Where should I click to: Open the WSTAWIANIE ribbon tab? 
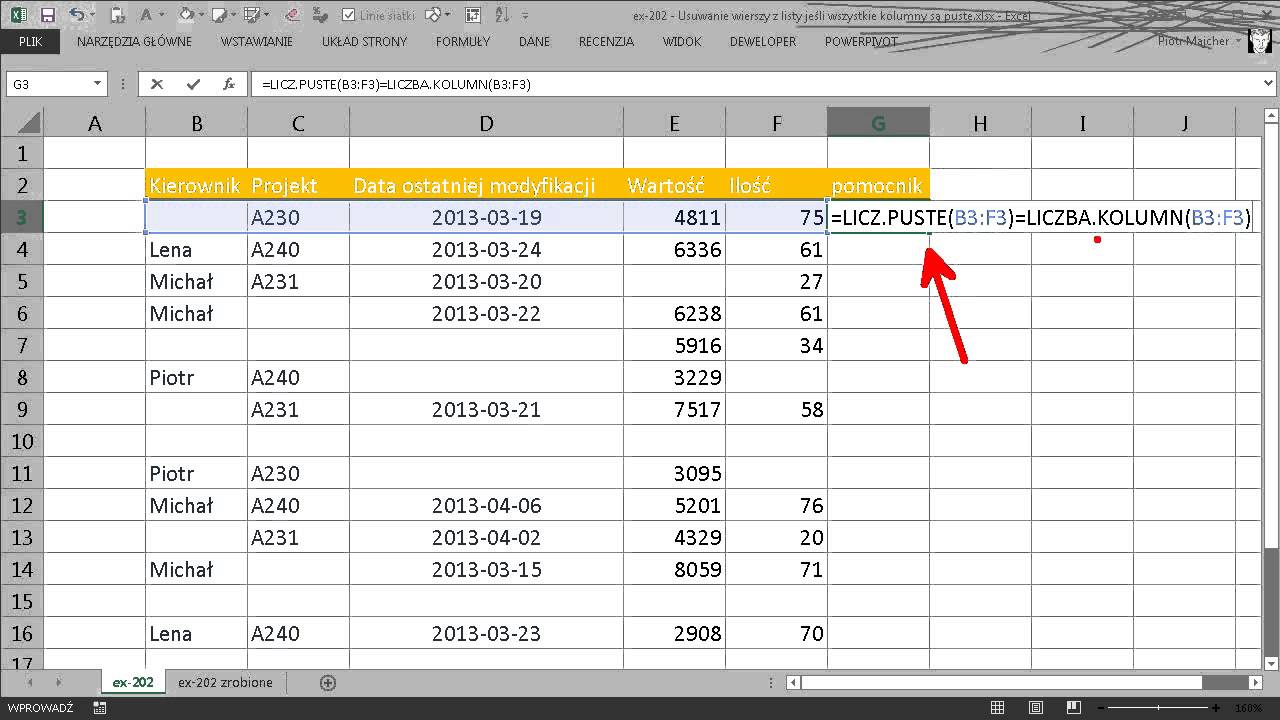(257, 42)
